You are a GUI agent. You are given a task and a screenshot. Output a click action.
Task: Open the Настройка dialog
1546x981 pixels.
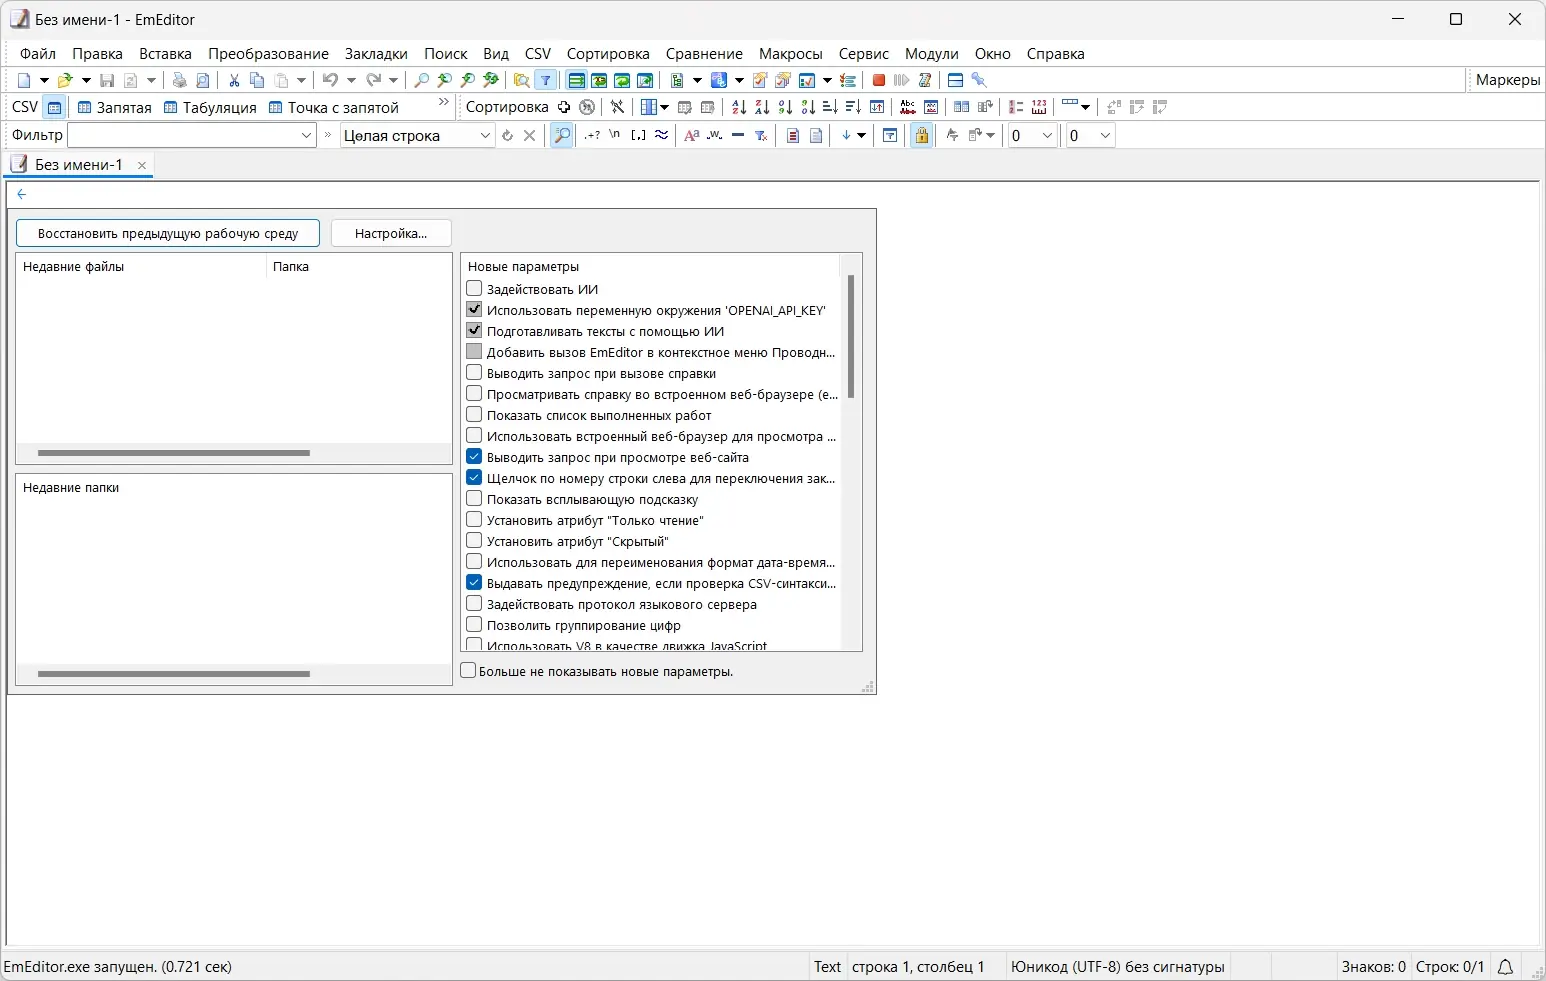pos(390,233)
